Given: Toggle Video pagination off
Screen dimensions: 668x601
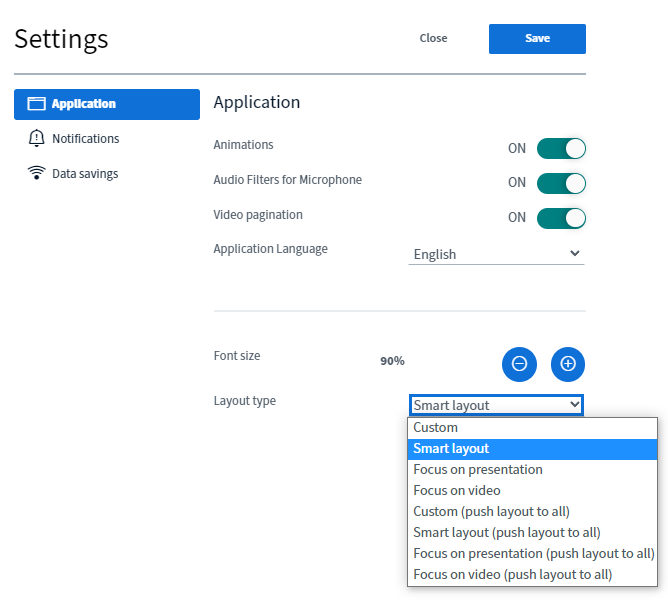Looking at the screenshot, I should point(561,218).
